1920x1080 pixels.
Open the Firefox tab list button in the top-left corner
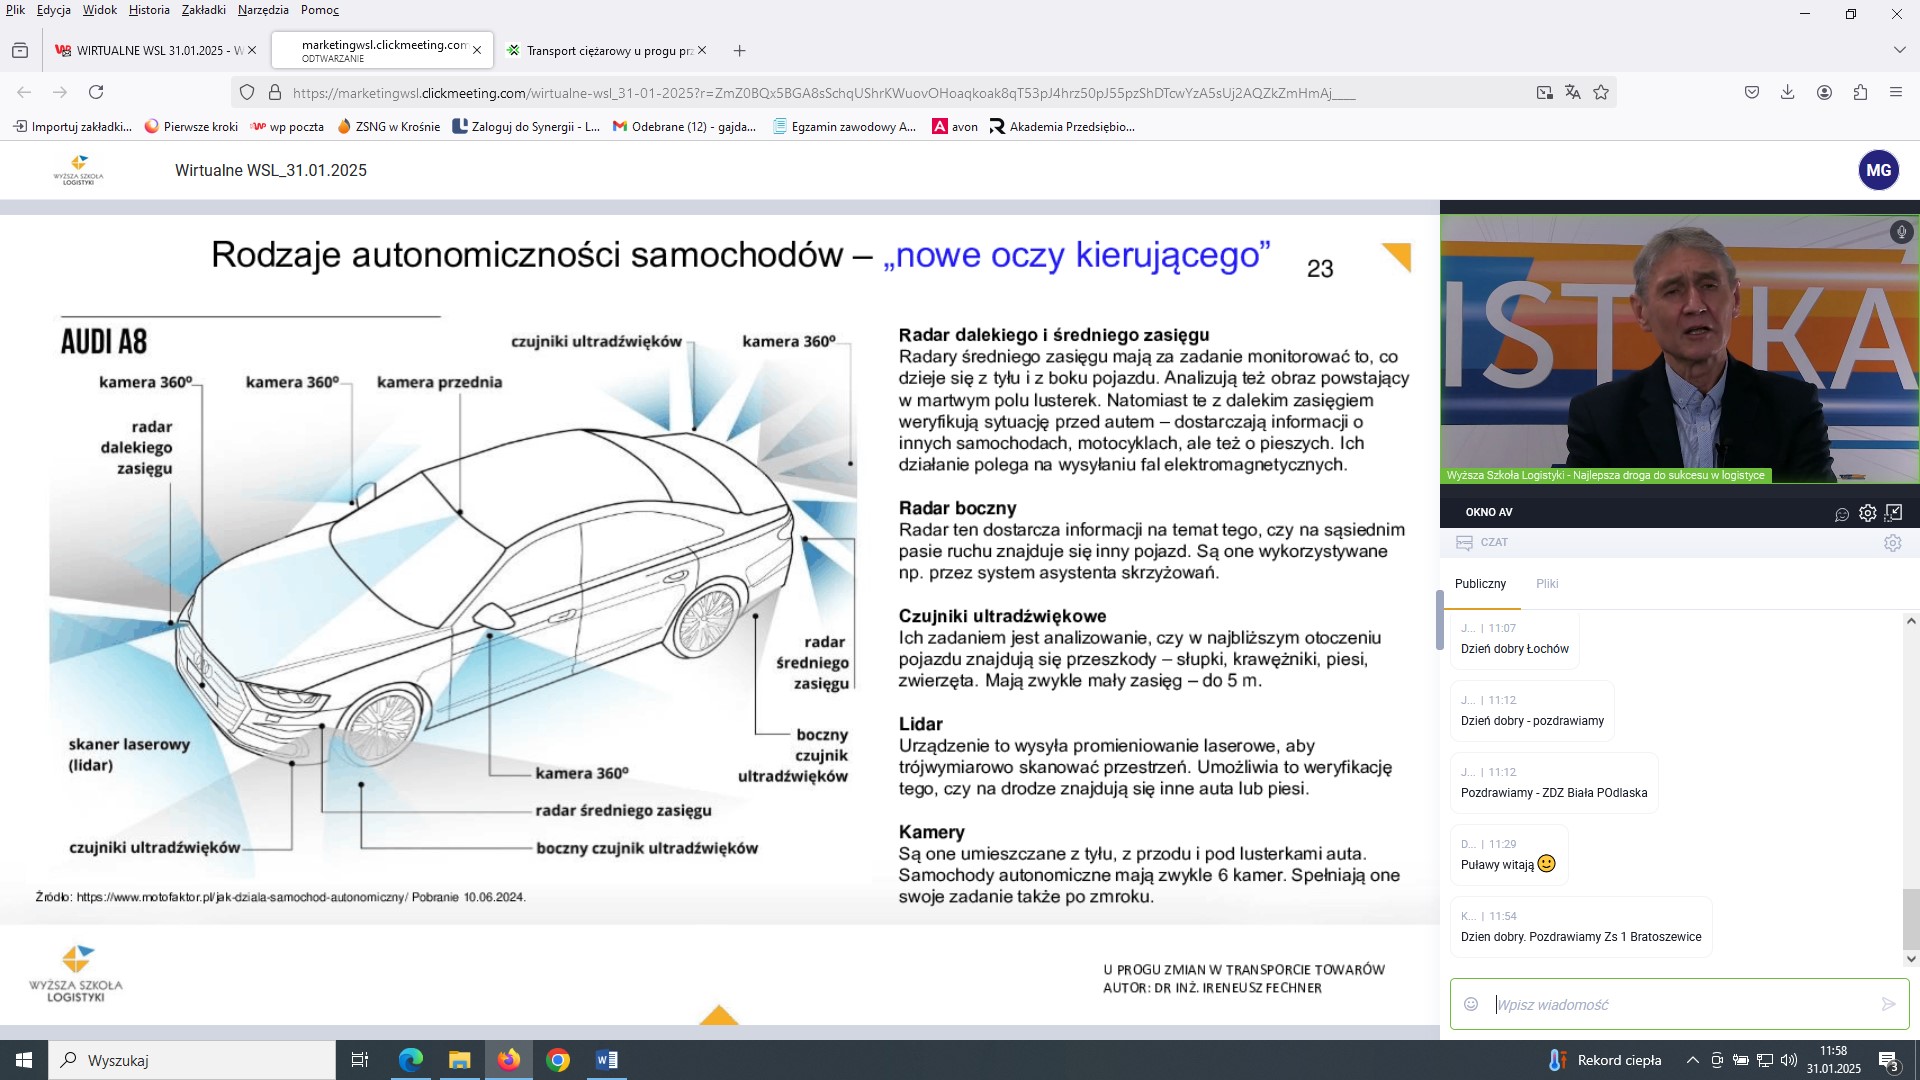coord(20,50)
